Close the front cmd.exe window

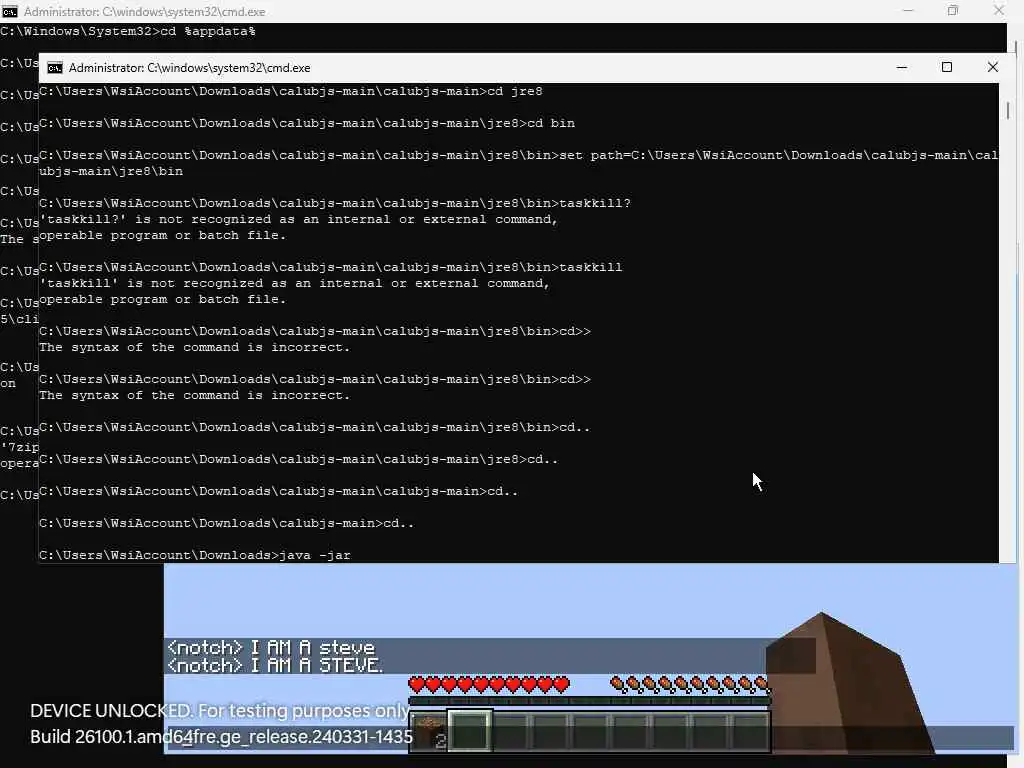(993, 67)
